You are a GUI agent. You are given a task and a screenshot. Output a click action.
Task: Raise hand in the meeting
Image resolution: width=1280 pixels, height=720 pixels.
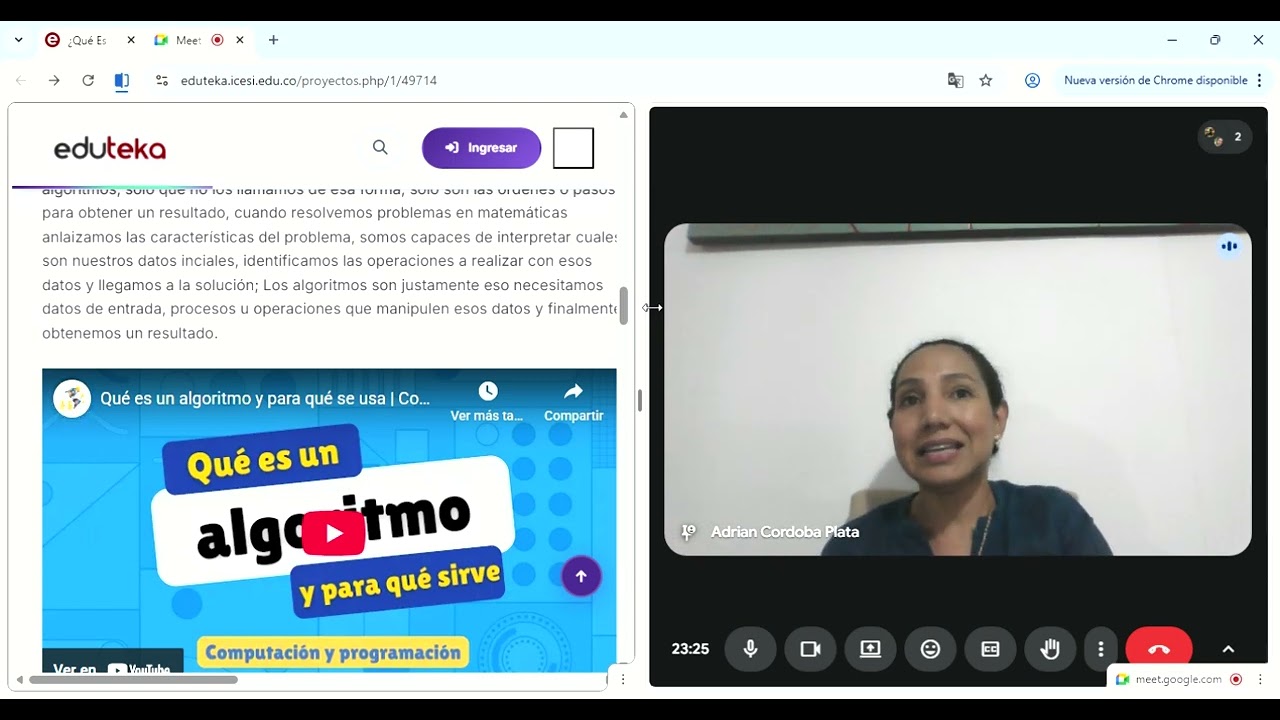pos(1050,649)
